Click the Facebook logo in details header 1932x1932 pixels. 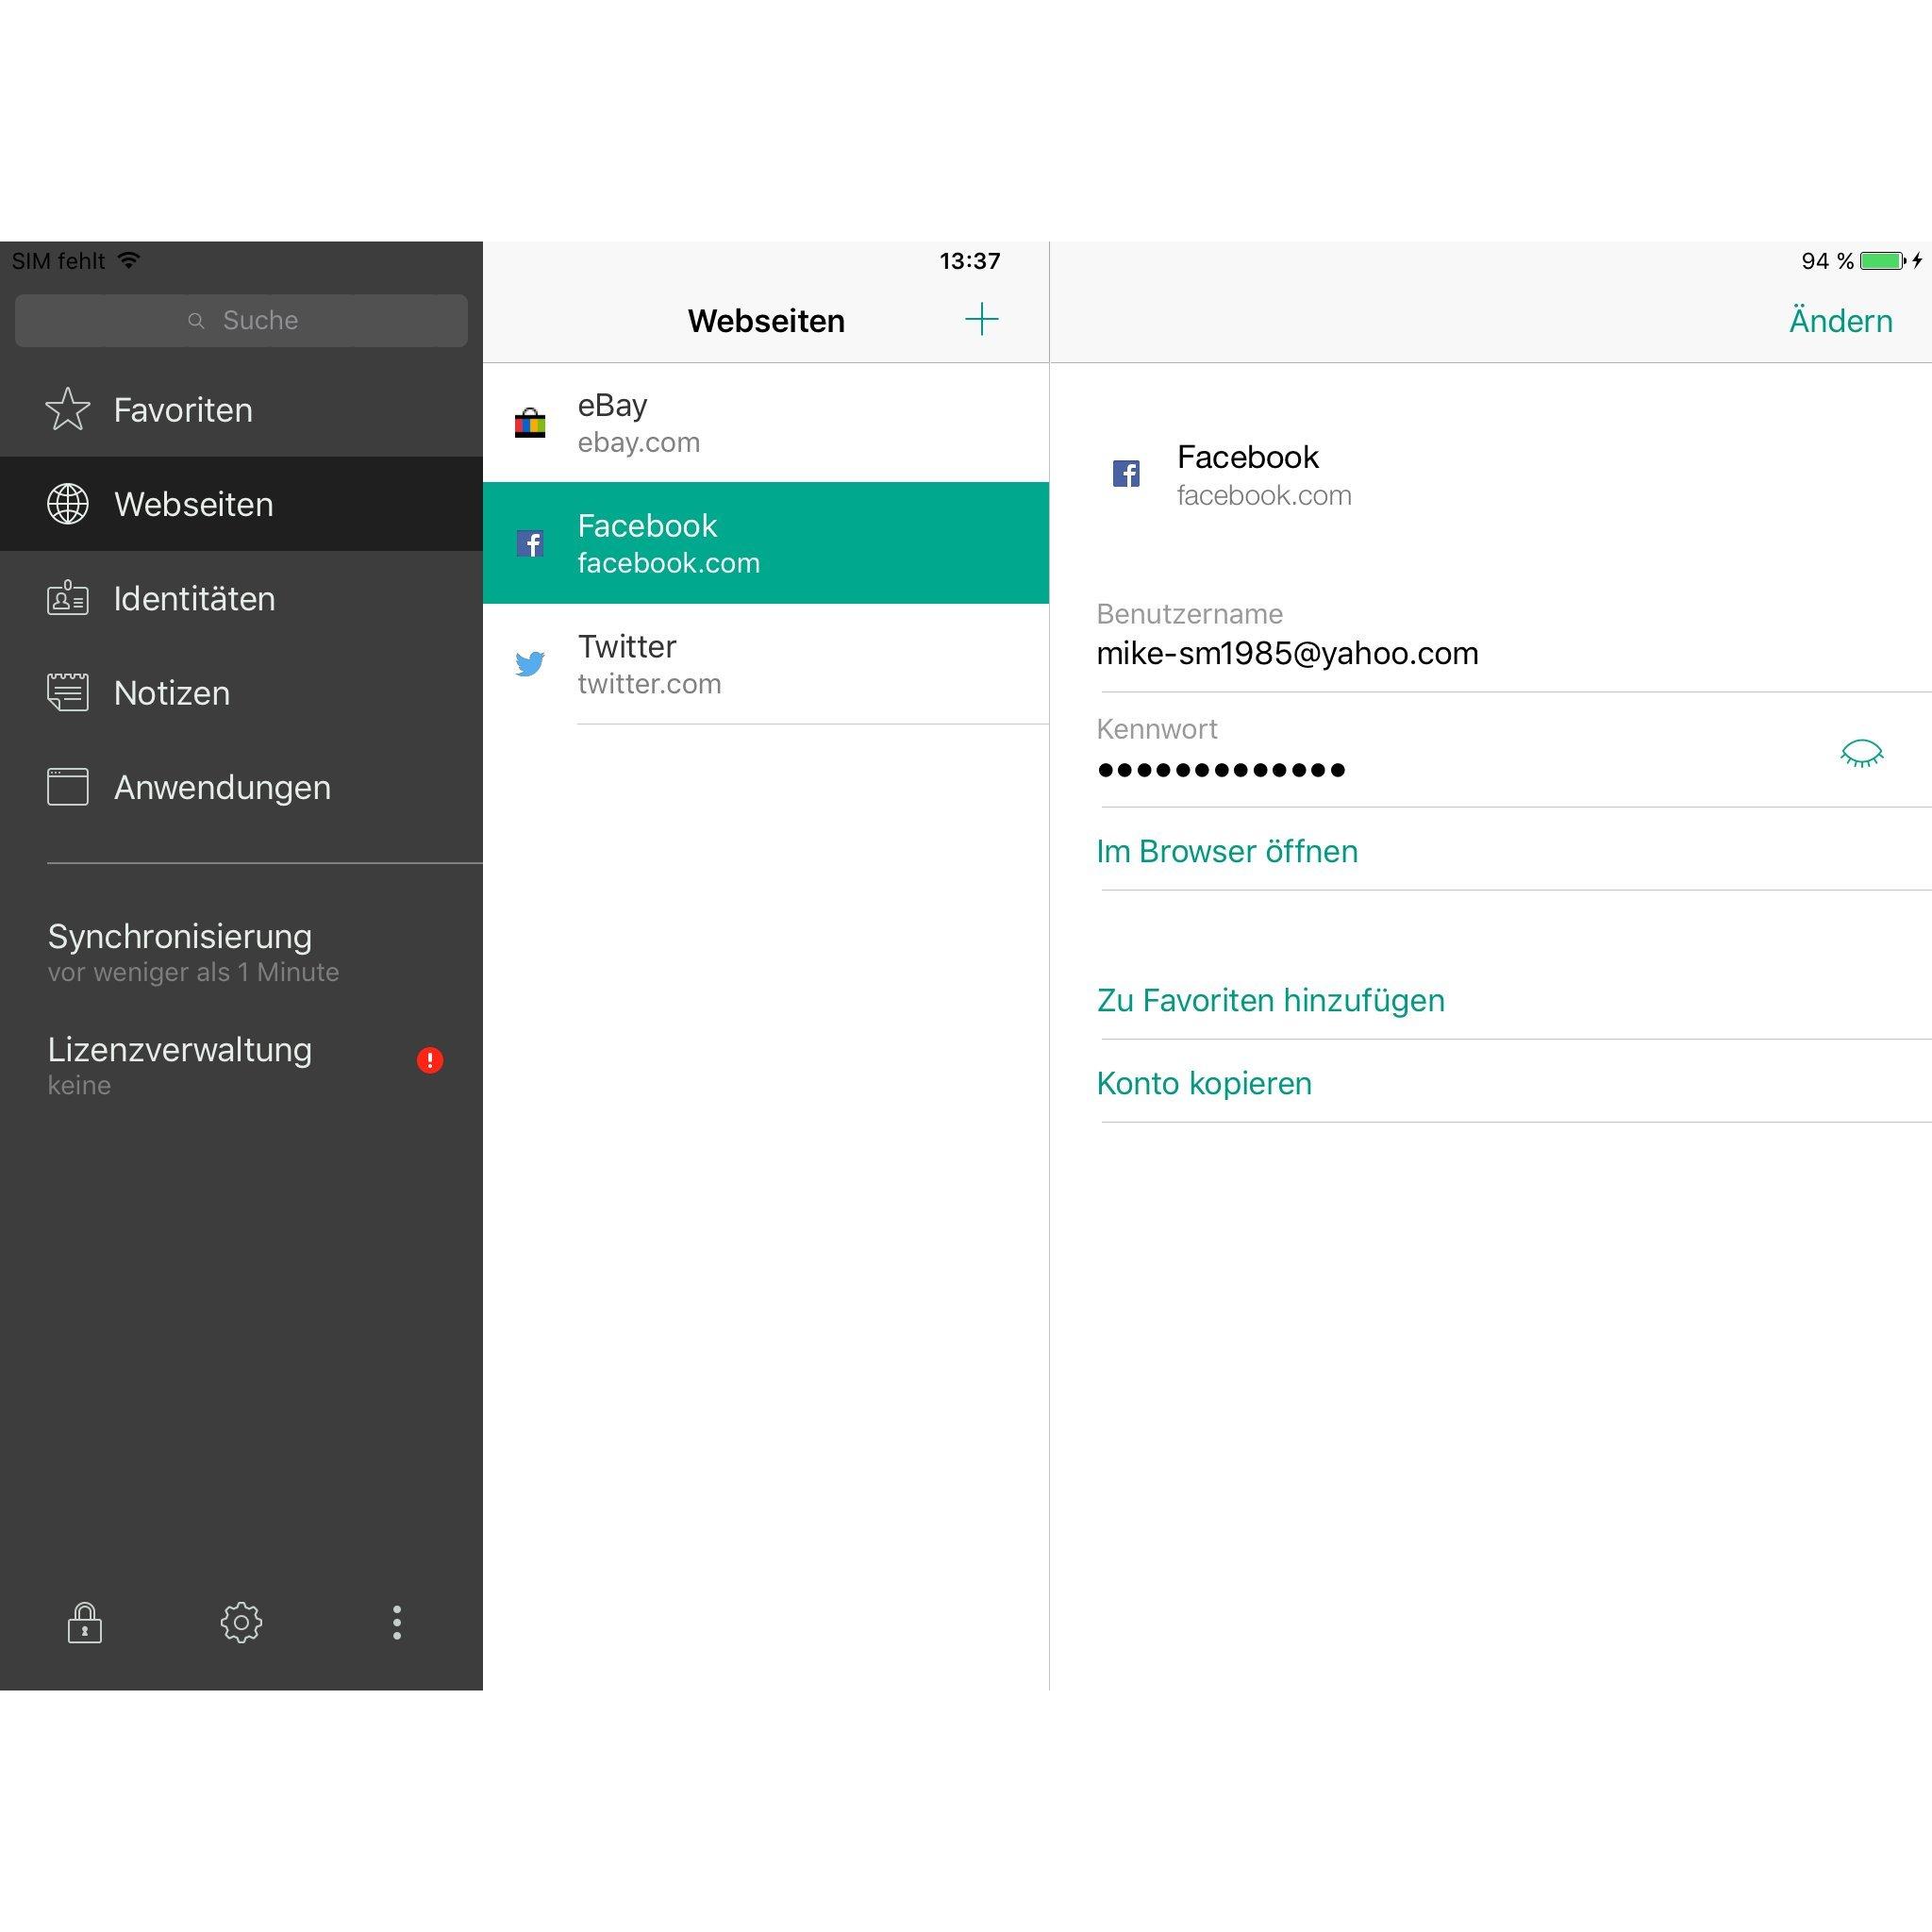tap(1126, 473)
